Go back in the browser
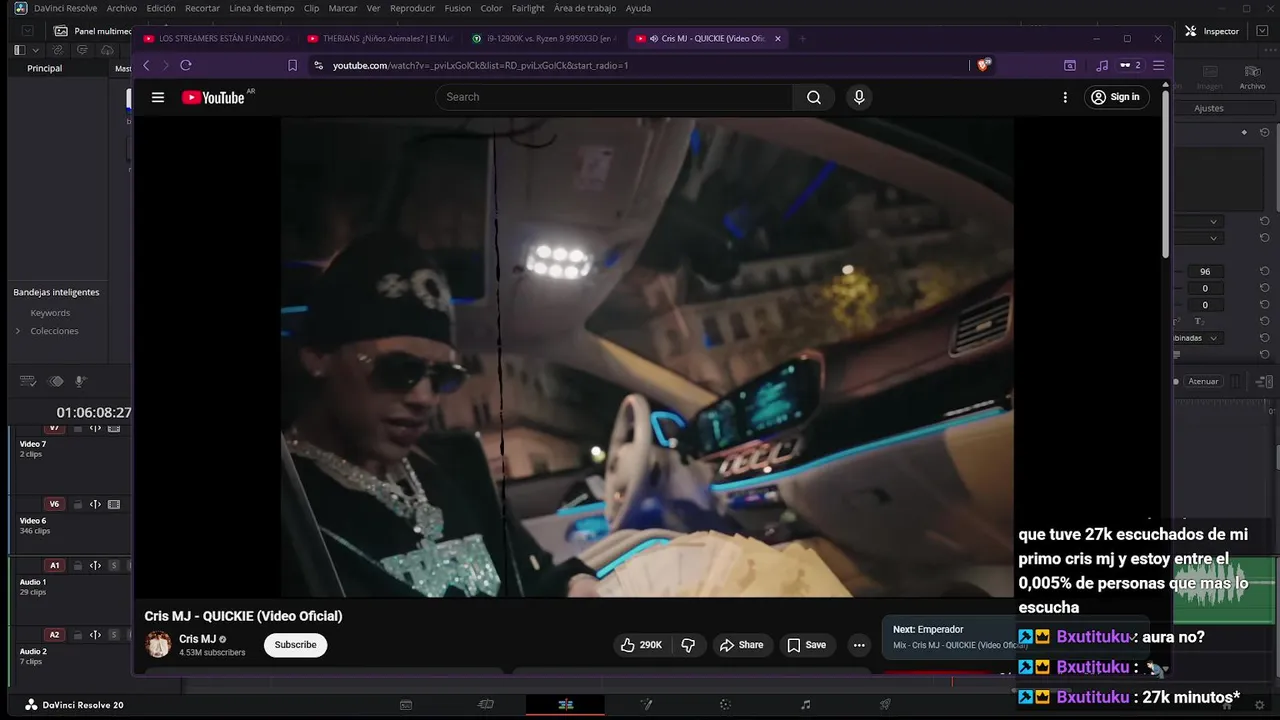The image size is (1280, 720). [146, 65]
